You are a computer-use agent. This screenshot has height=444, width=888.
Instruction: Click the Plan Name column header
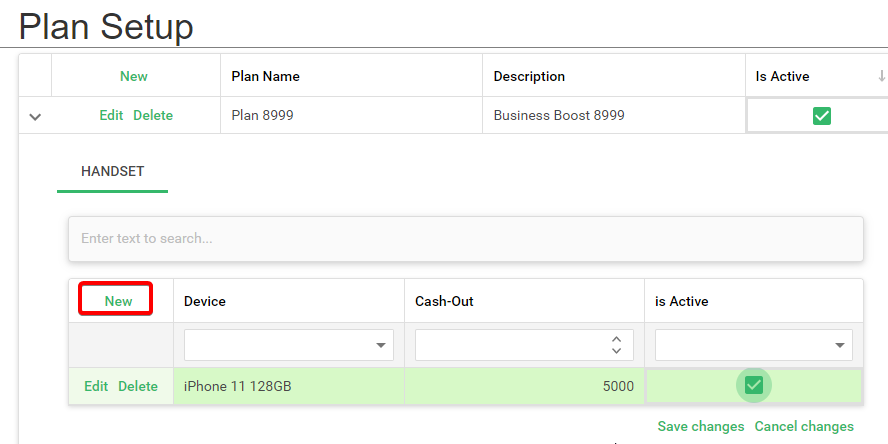click(266, 76)
